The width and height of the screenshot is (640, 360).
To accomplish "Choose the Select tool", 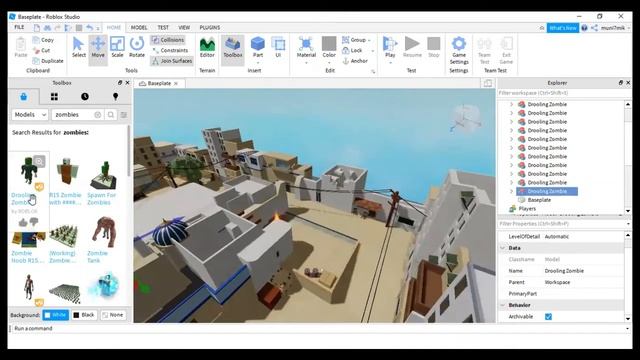I will 78,47.
